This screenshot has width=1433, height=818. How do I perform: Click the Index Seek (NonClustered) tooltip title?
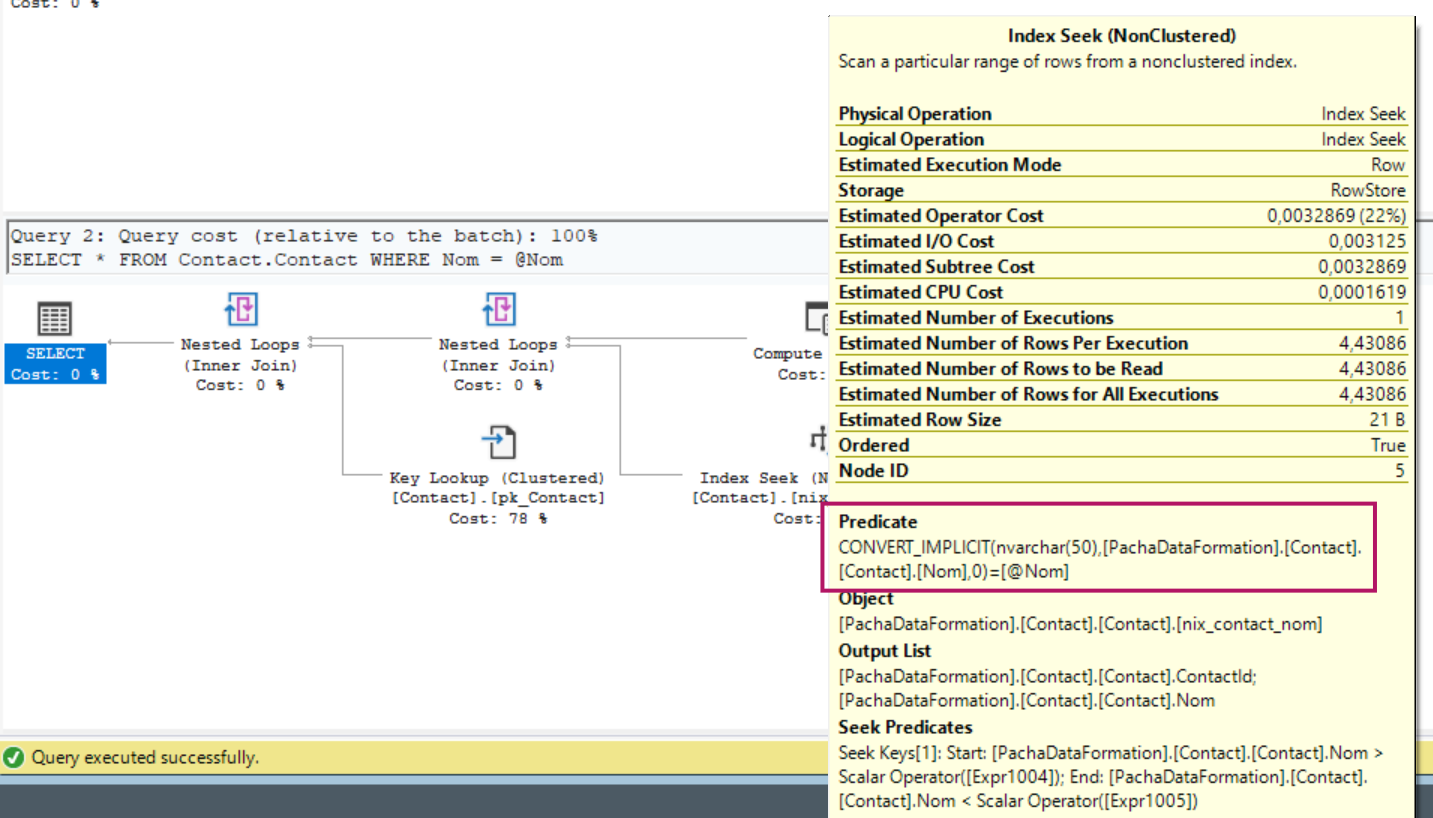click(x=1121, y=36)
